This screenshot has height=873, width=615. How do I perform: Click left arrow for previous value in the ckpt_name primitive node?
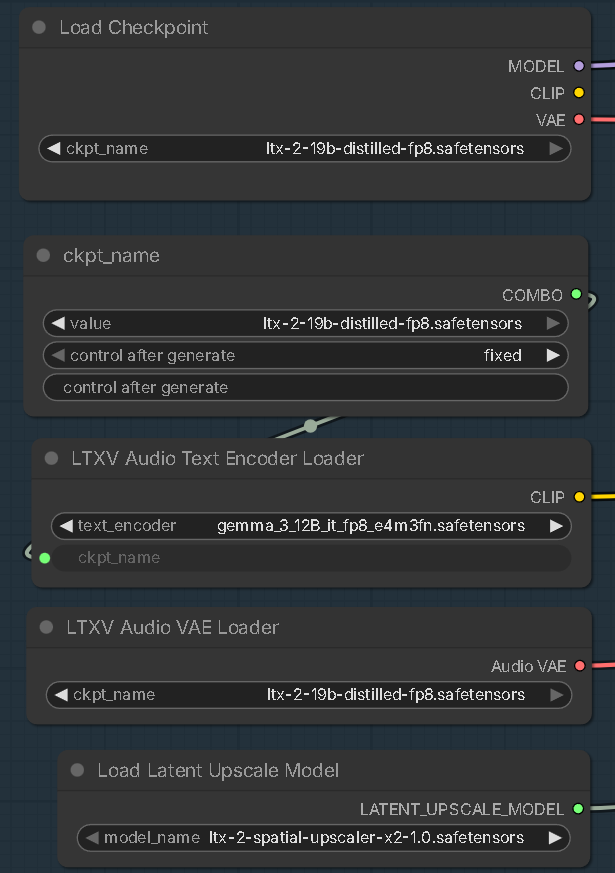(x=57, y=323)
